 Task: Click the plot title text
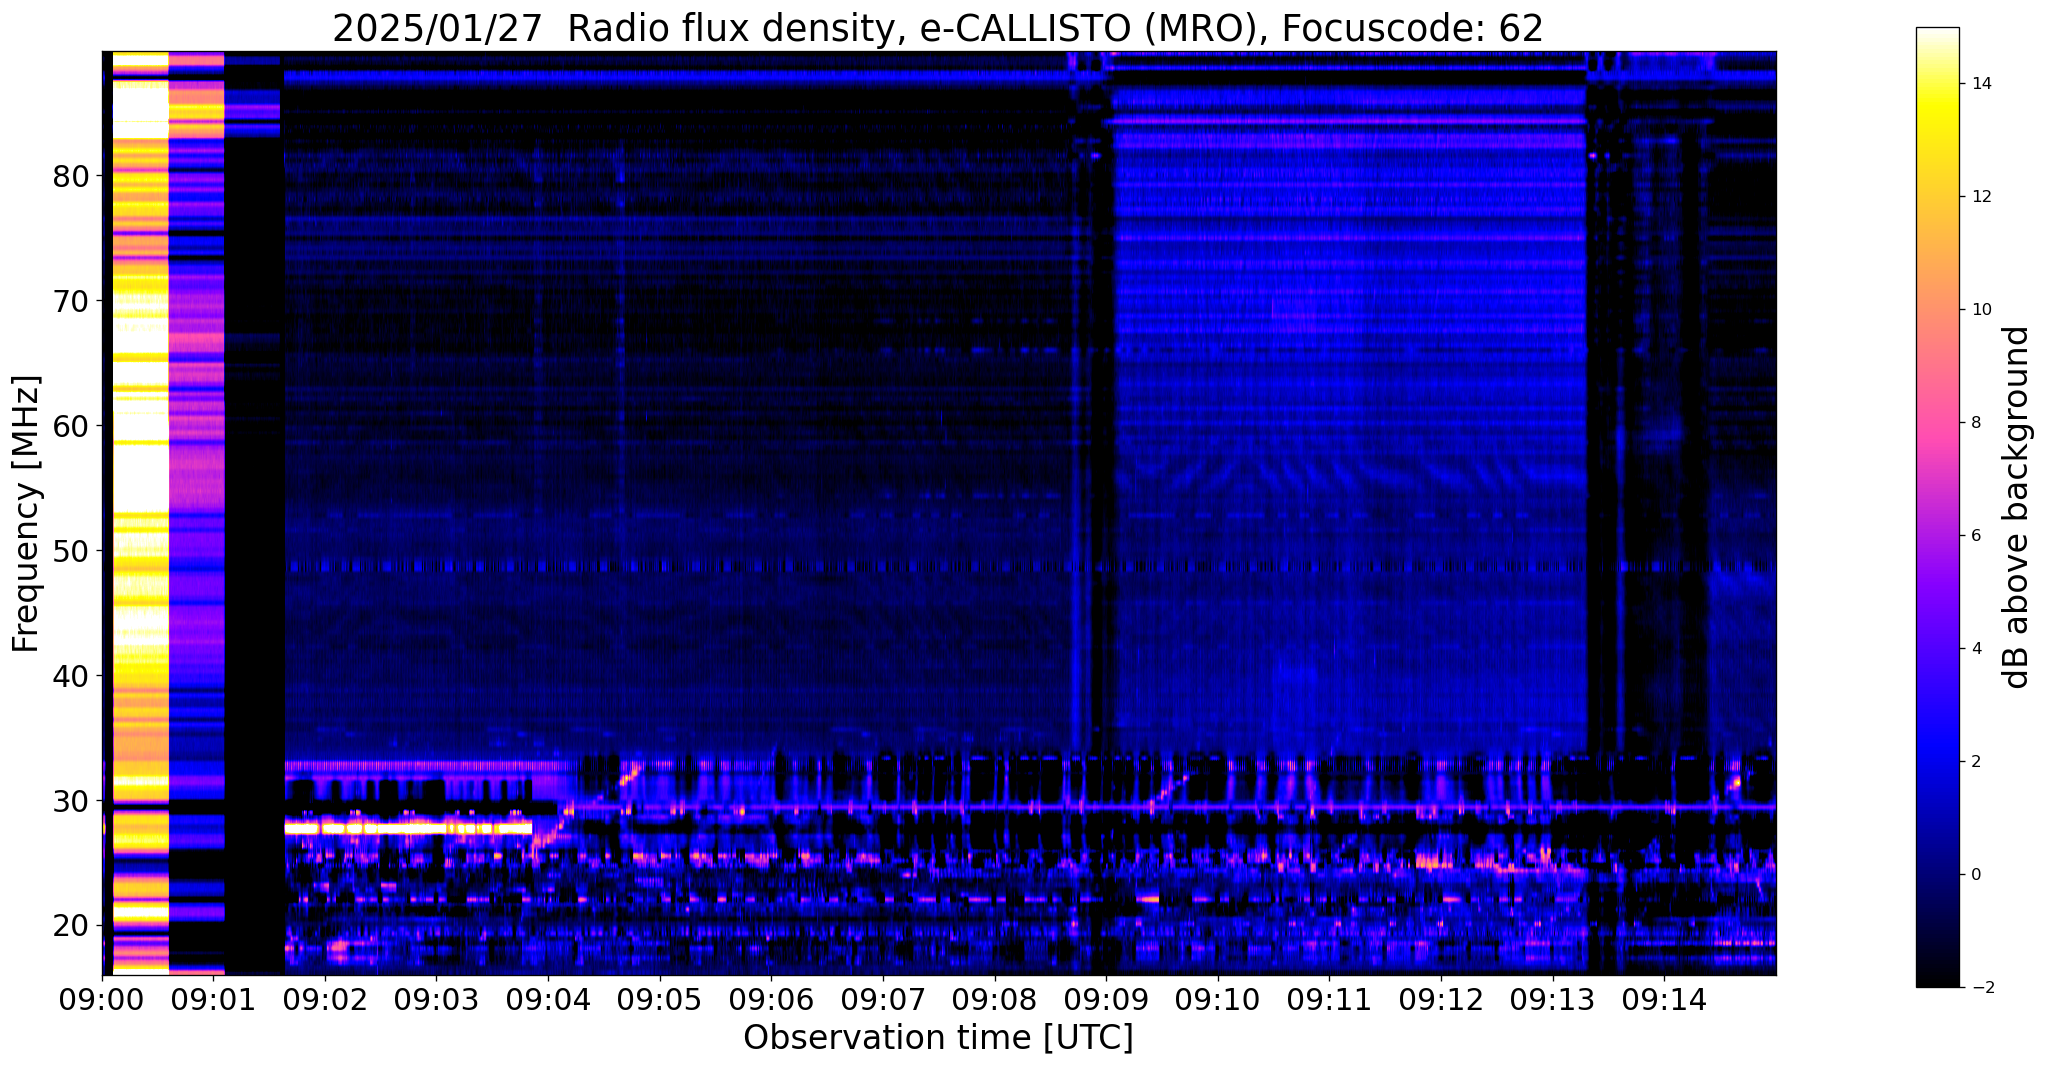(938, 28)
